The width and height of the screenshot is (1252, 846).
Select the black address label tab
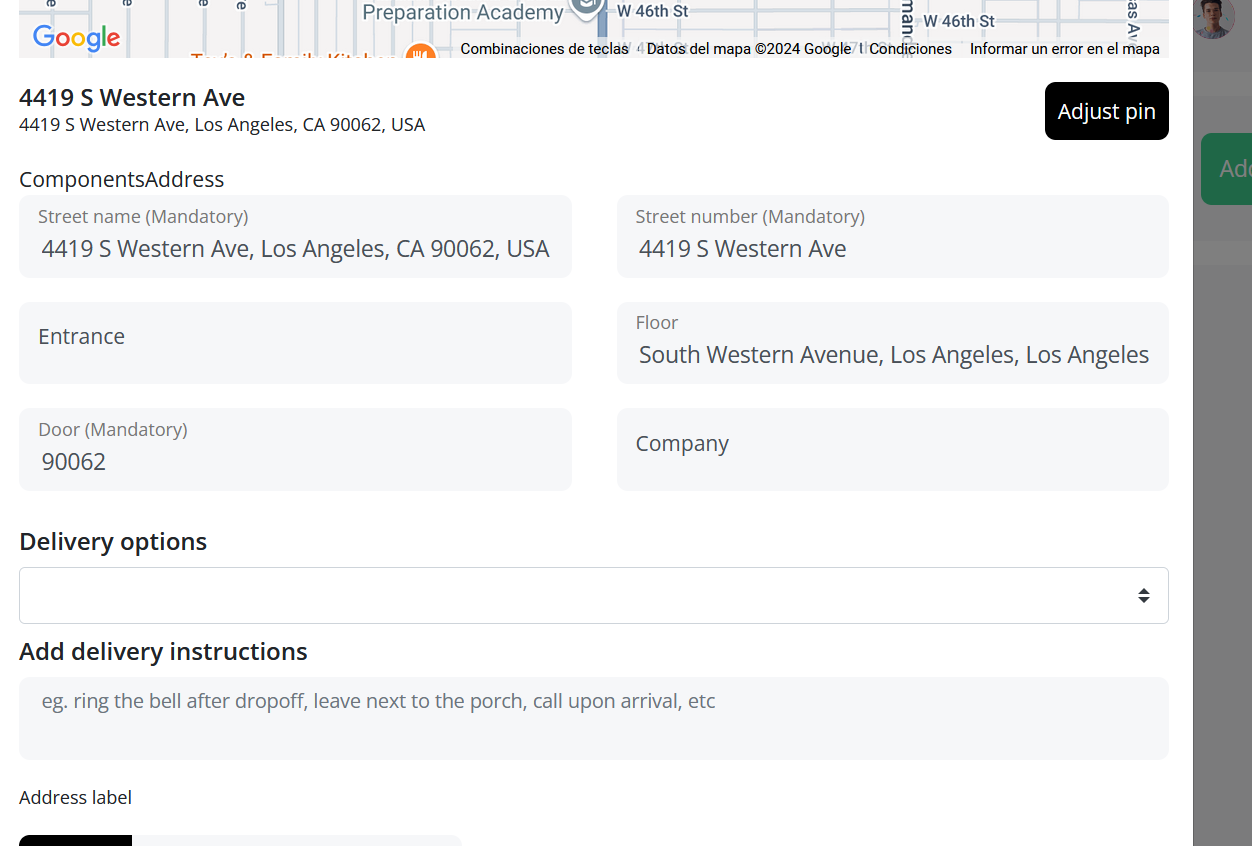tap(75, 840)
